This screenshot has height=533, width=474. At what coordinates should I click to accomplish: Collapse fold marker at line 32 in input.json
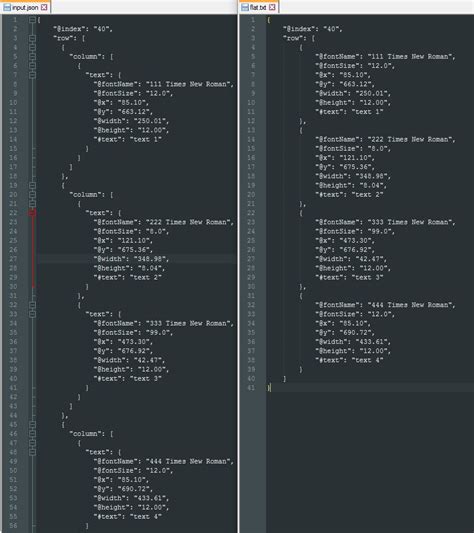click(32, 305)
